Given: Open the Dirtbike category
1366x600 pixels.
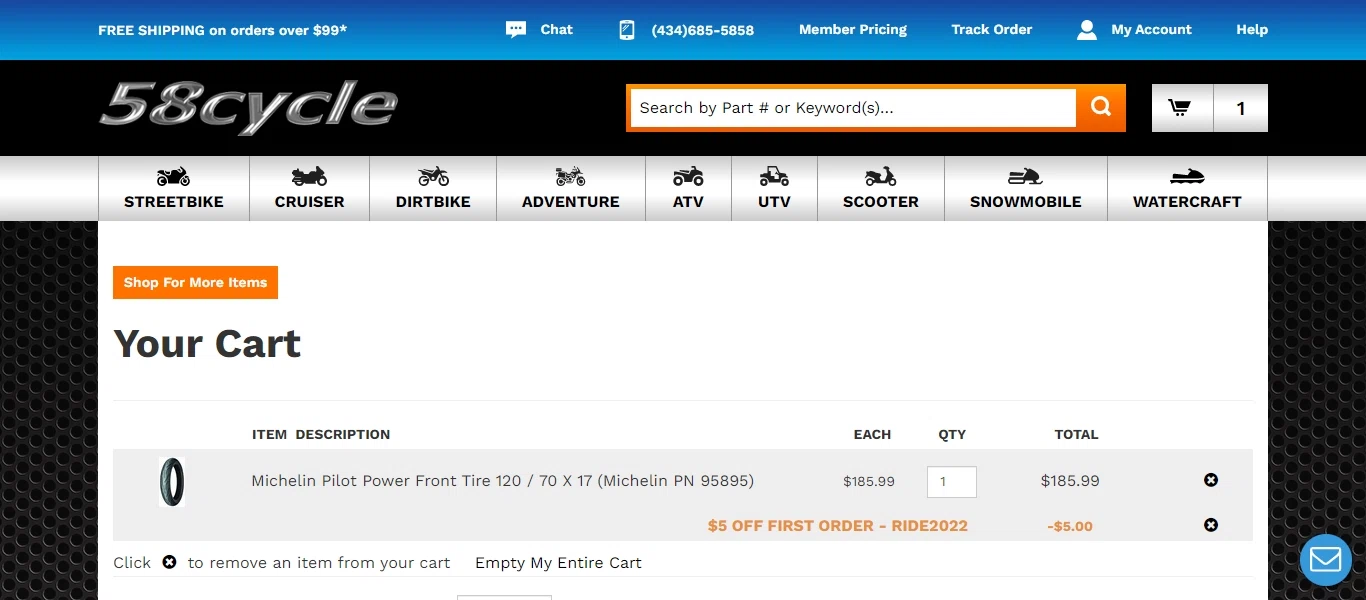Looking at the screenshot, I should (x=433, y=188).
